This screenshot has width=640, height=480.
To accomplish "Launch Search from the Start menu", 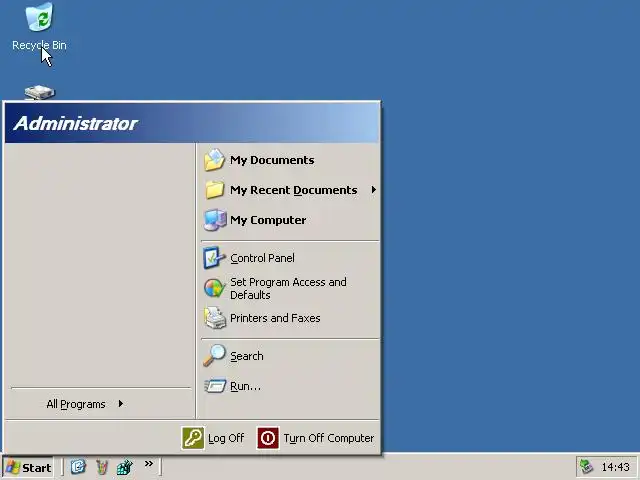I will coord(290,356).
